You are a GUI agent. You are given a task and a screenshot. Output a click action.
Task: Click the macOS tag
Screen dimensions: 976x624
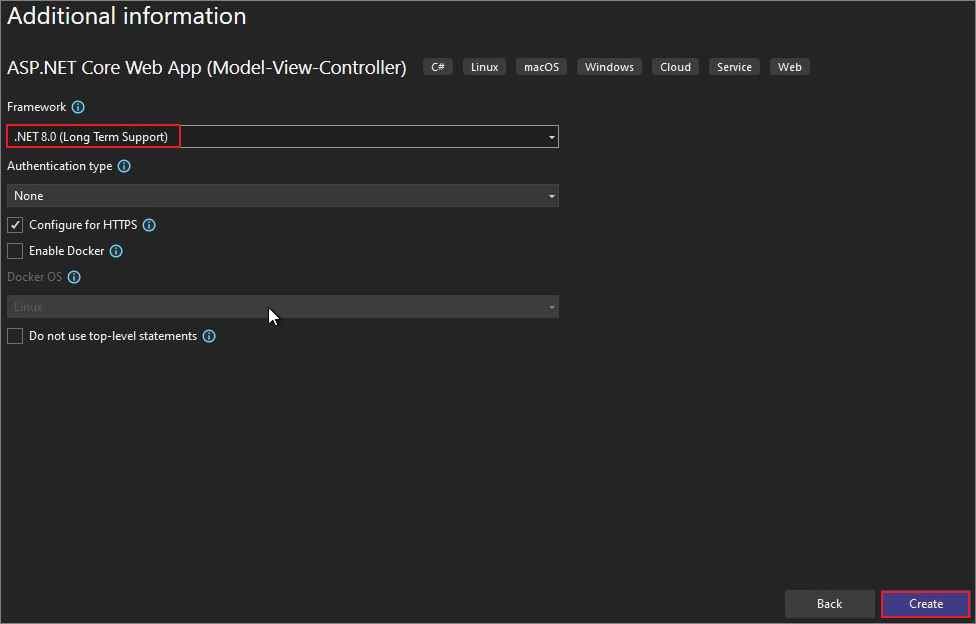pyautogui.click(x=541, y=66)
